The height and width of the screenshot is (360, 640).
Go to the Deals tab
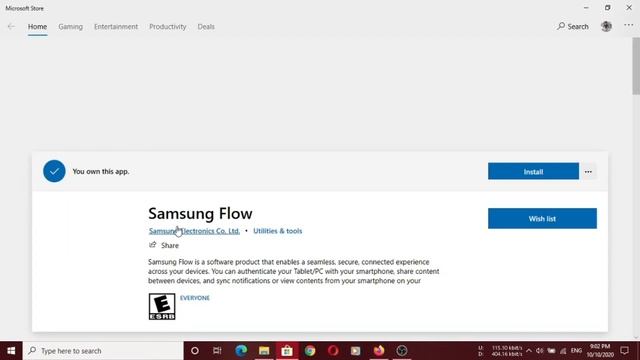tap(206, 27)
